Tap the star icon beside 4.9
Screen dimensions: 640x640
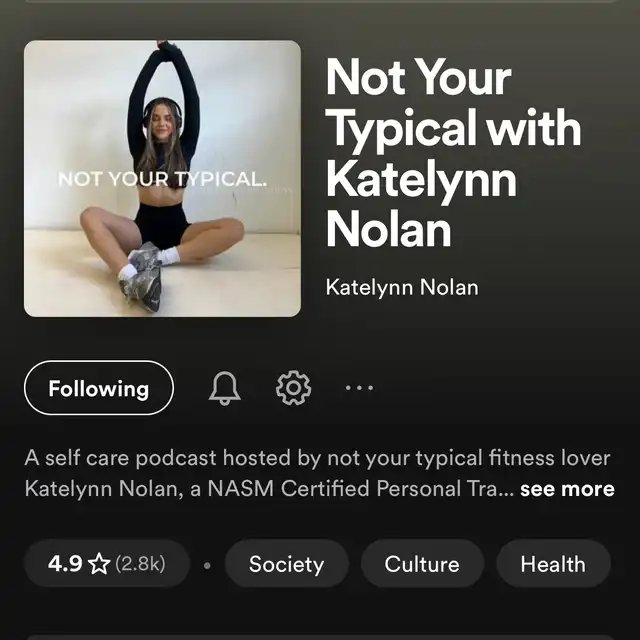pos(99,564)
